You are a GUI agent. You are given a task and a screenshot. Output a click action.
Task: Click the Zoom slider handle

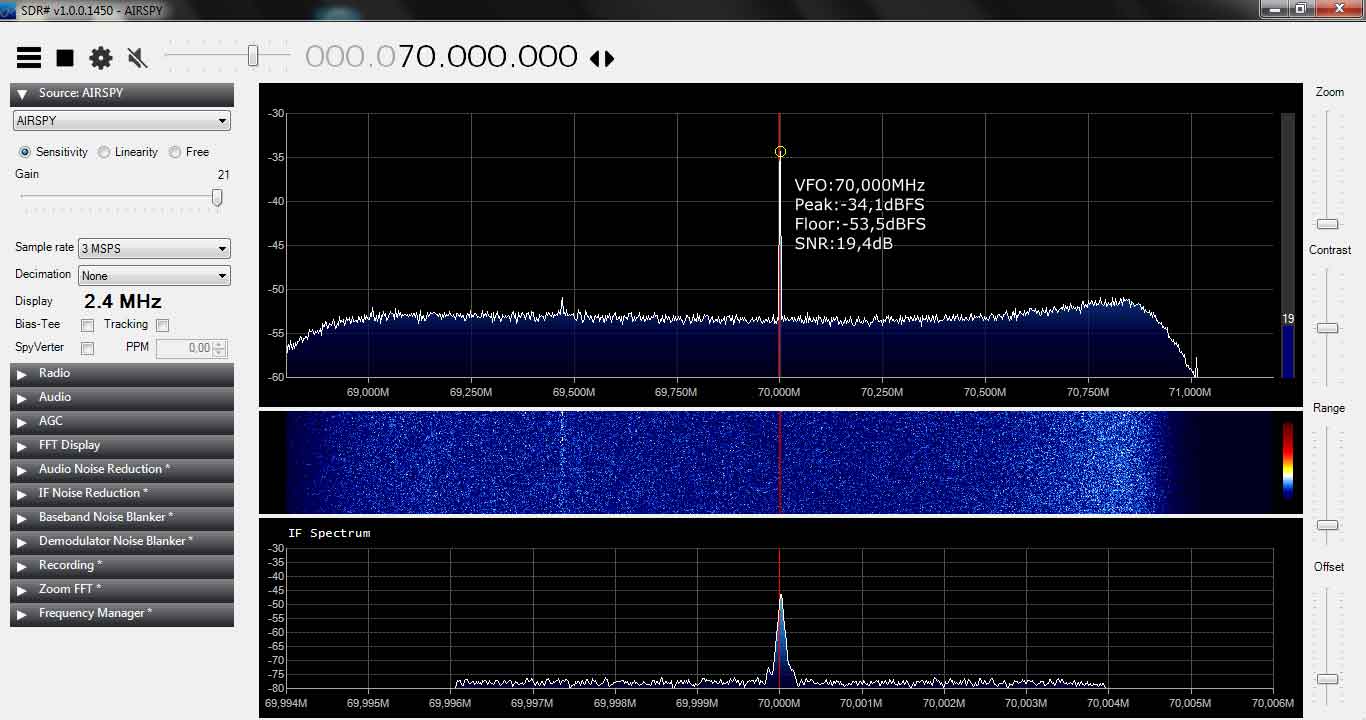click(1327, 224)
